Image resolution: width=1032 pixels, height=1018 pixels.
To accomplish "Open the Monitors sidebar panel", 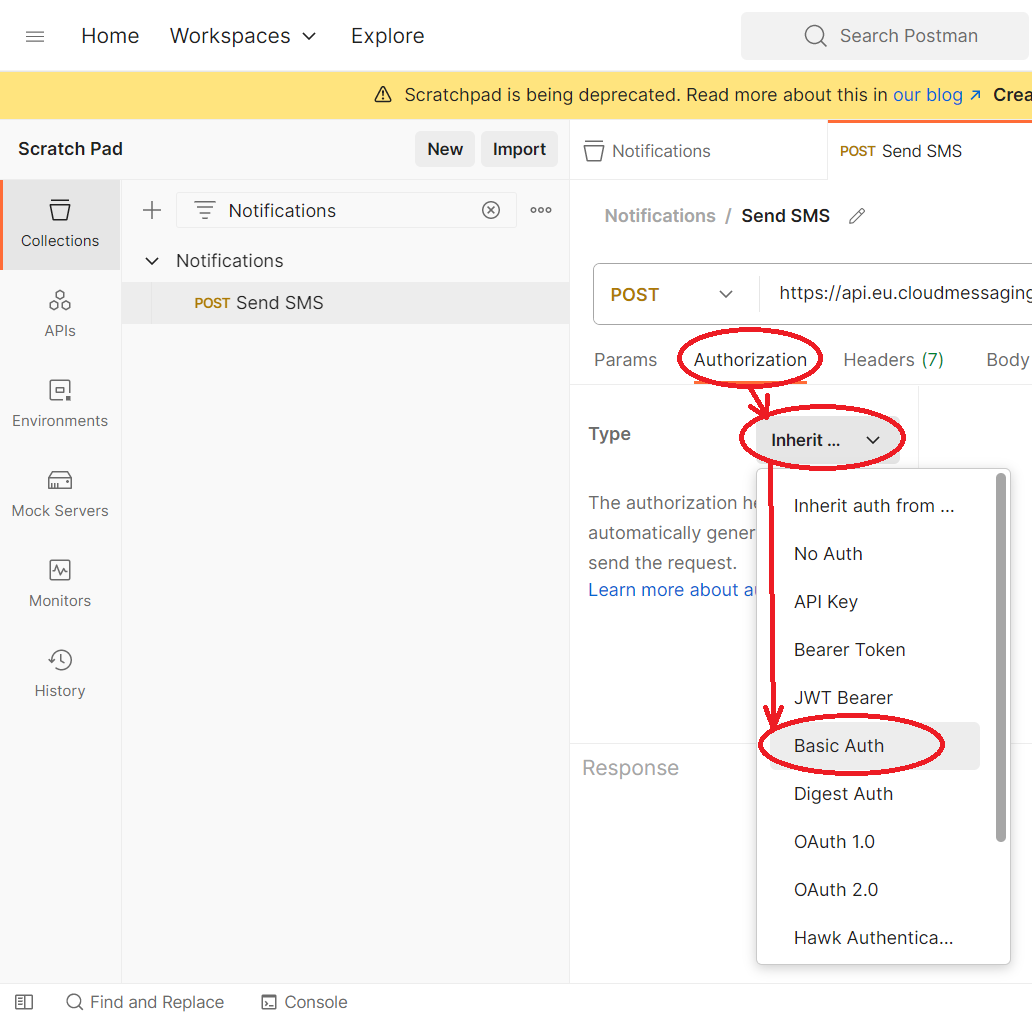I will 60,584.
